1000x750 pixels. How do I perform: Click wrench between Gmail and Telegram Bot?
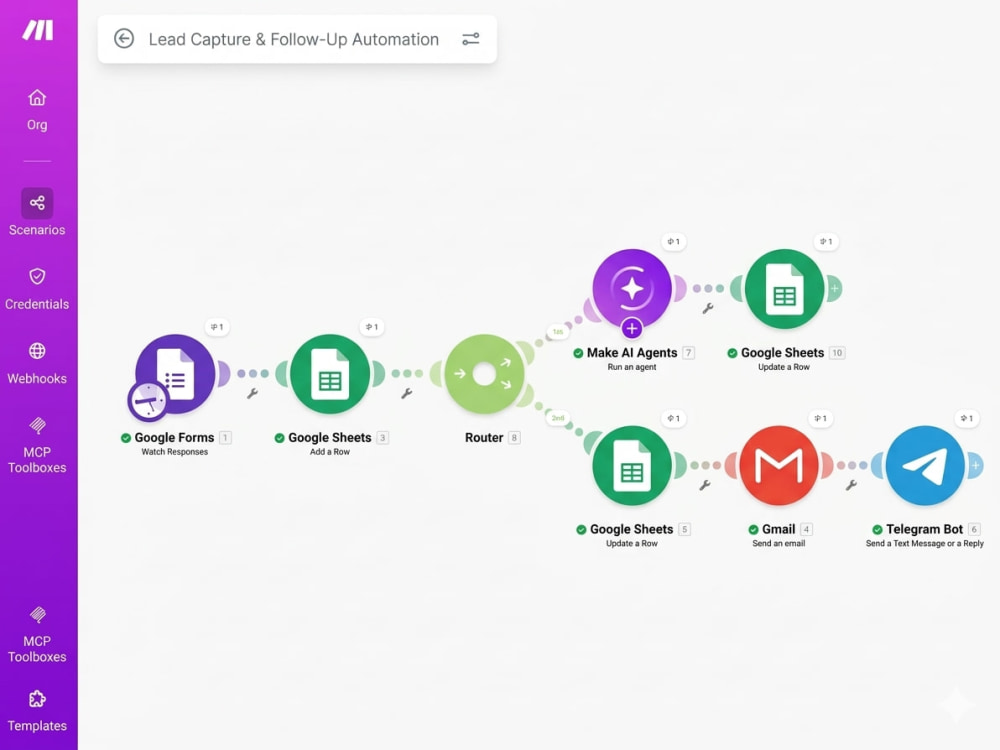pos(851,485)
